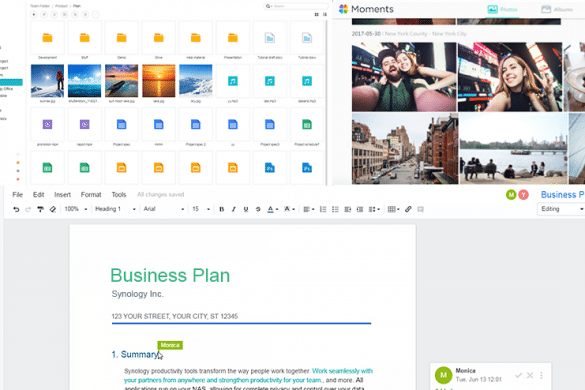The height and width of the screenshot is (390, 585).
Task: Open the Tools menu
Action: click(x=119, y=194)
